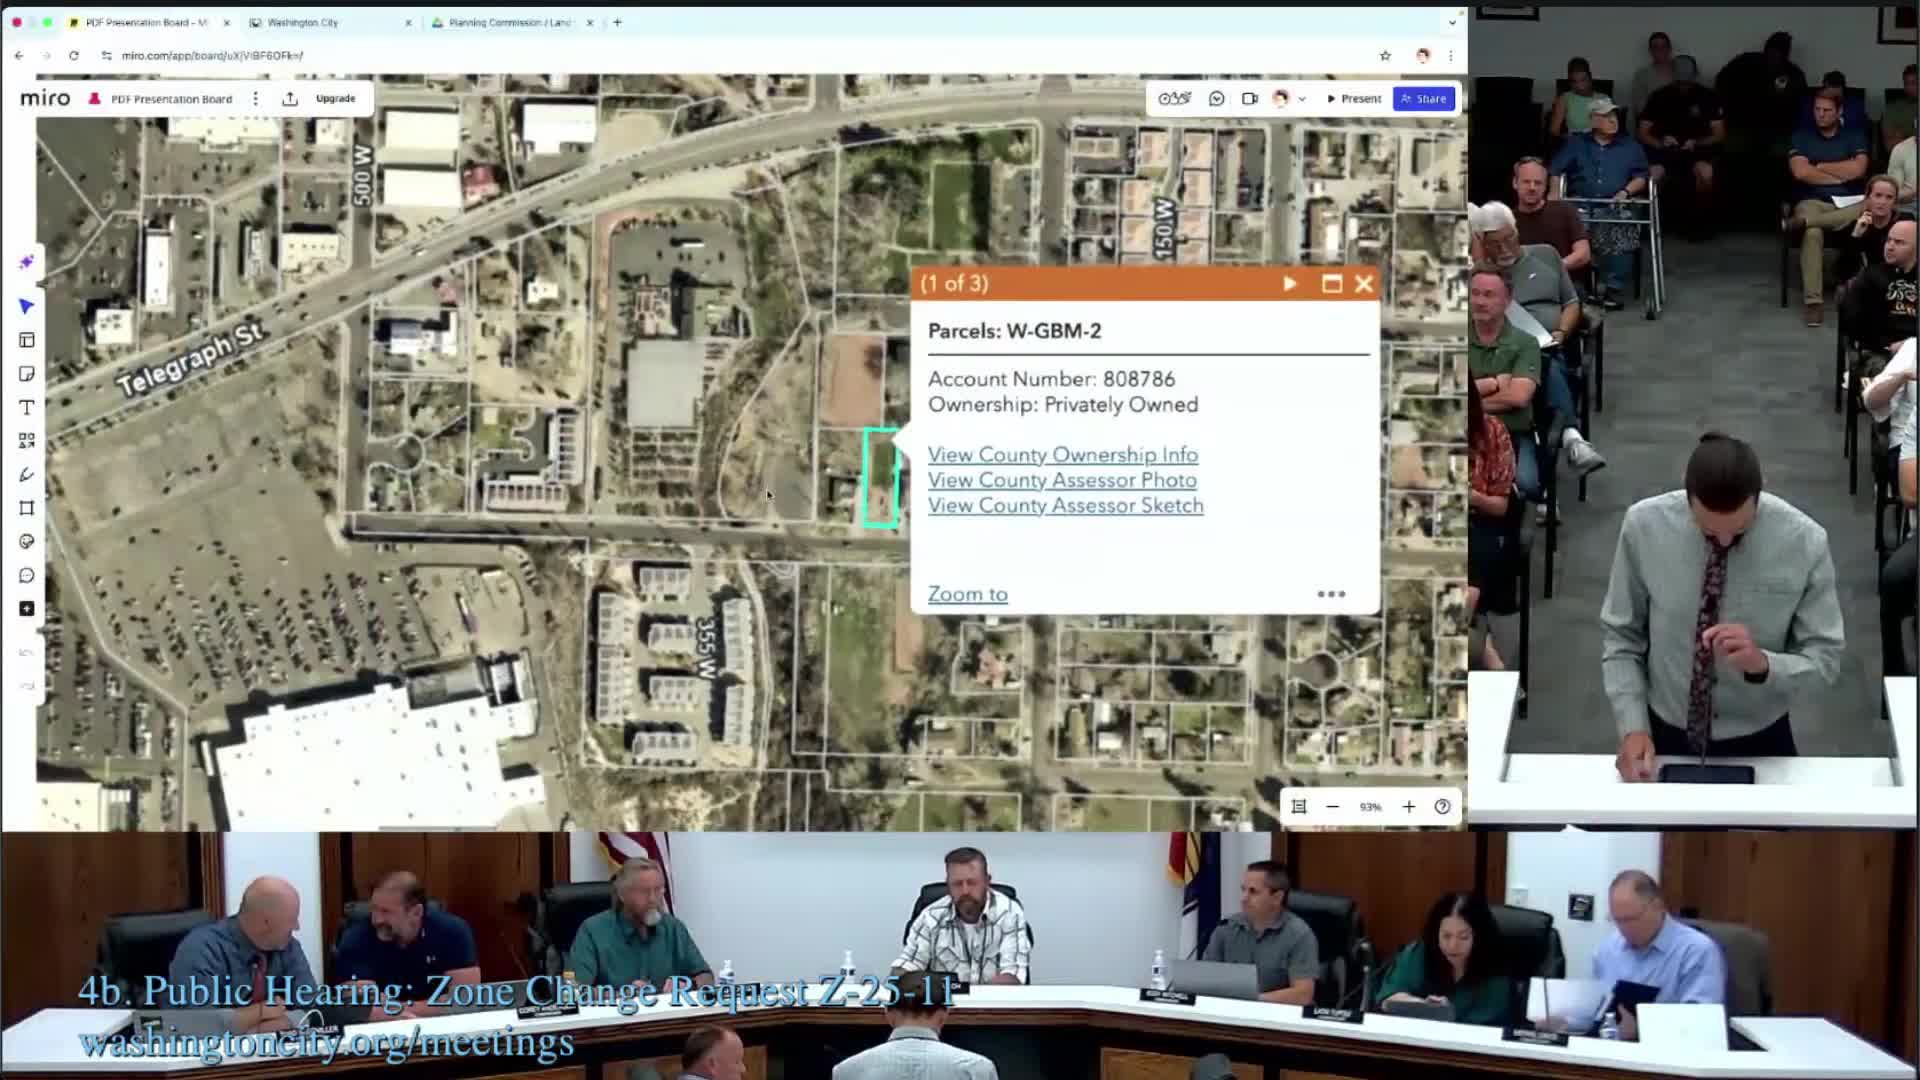Toggle the video call camera icon
Image resolution: width=1920 pixels, height=1080 pixels.
tap(1249, 99)
